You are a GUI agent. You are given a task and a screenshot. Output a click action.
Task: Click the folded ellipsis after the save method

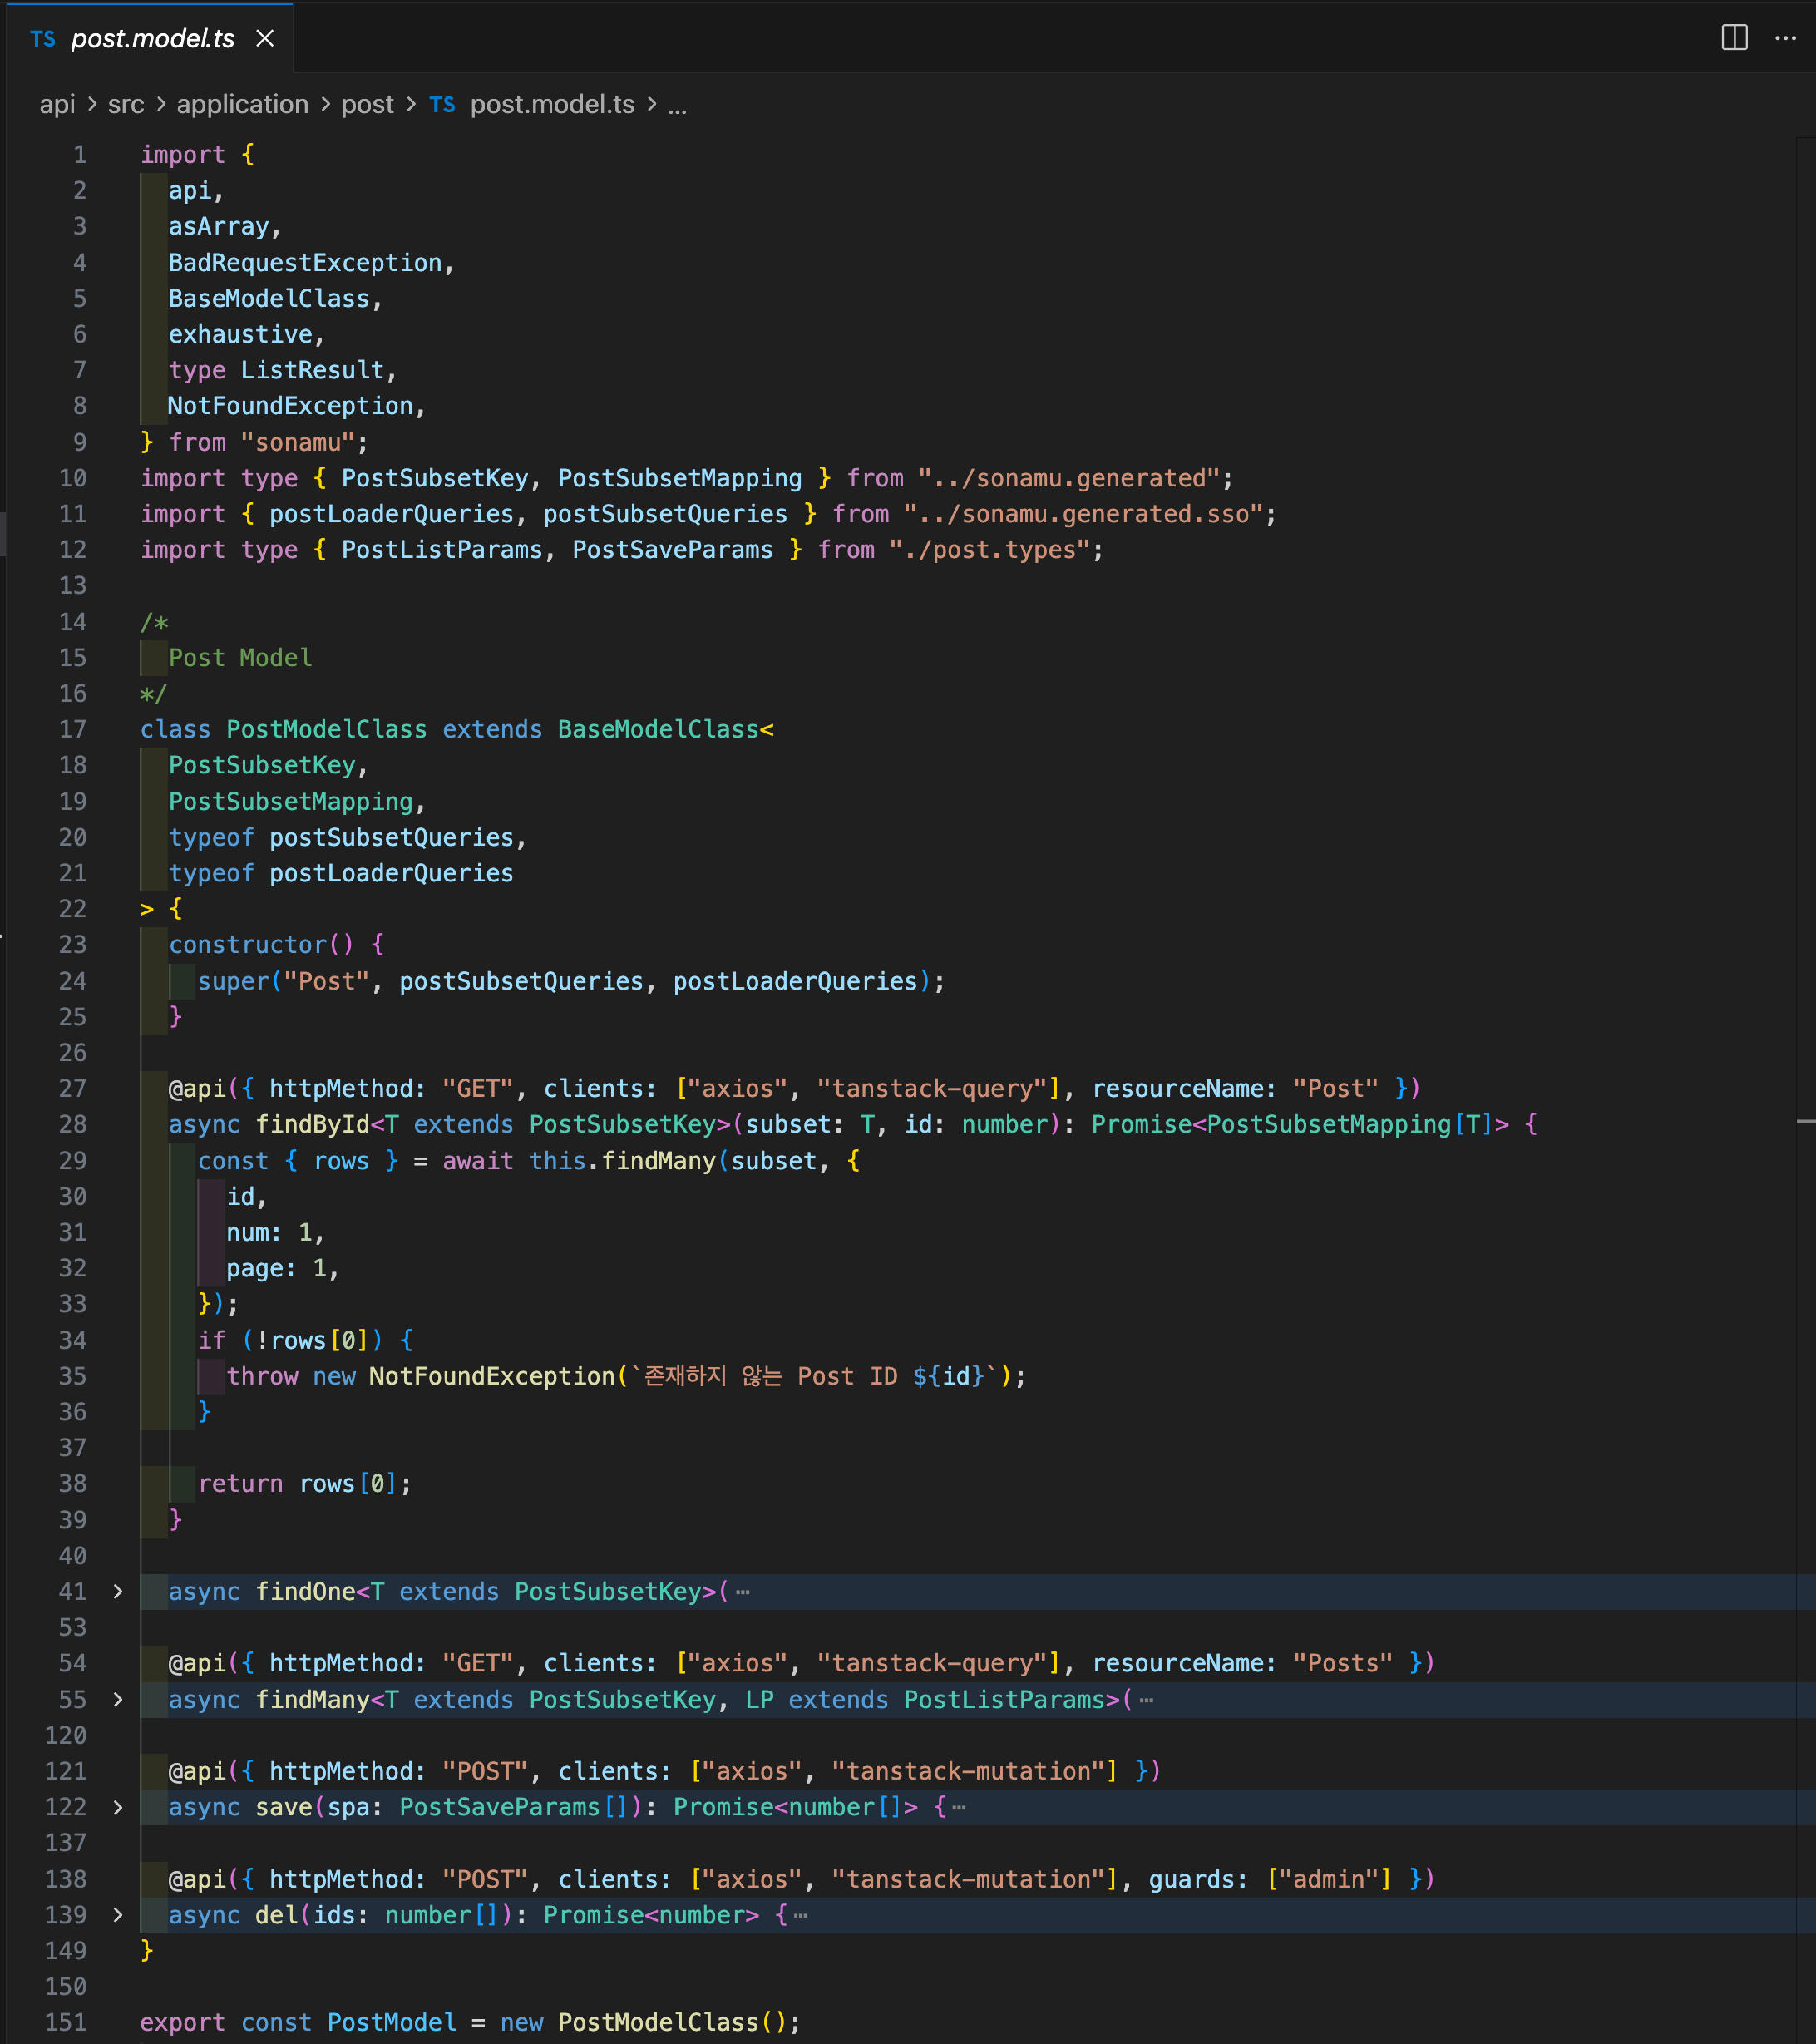(x=959, y=1808)
